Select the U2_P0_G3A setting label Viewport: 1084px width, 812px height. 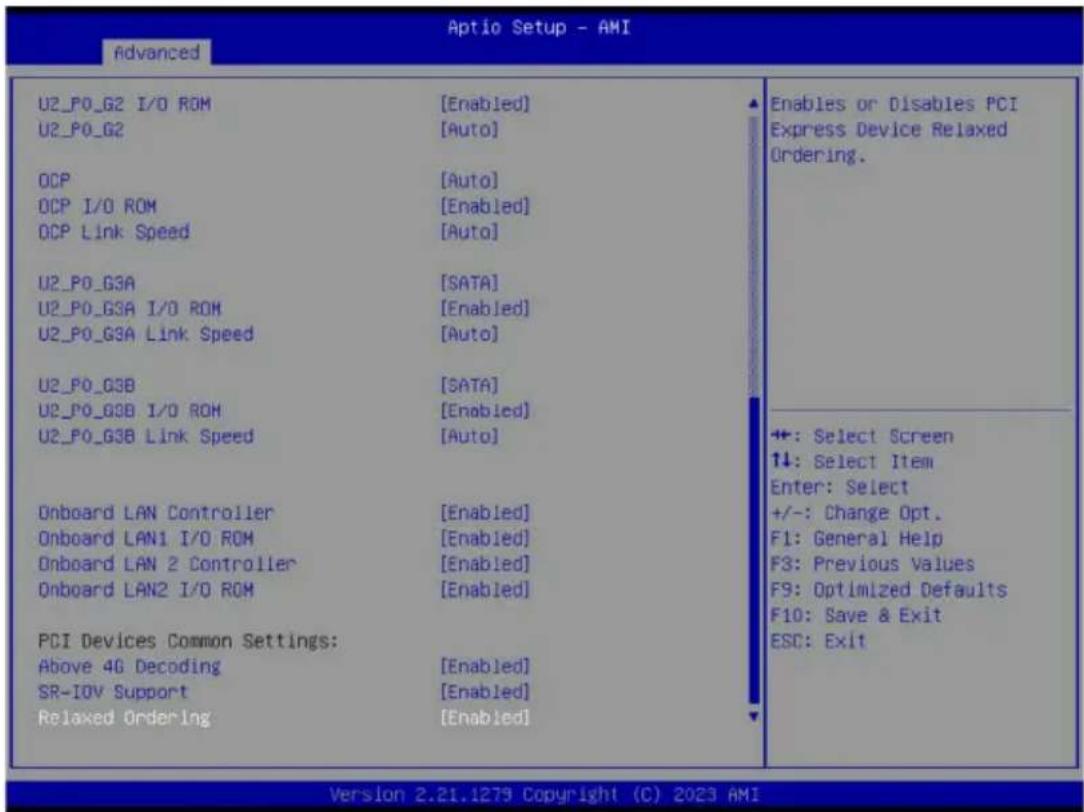click(x=86, y=283)
